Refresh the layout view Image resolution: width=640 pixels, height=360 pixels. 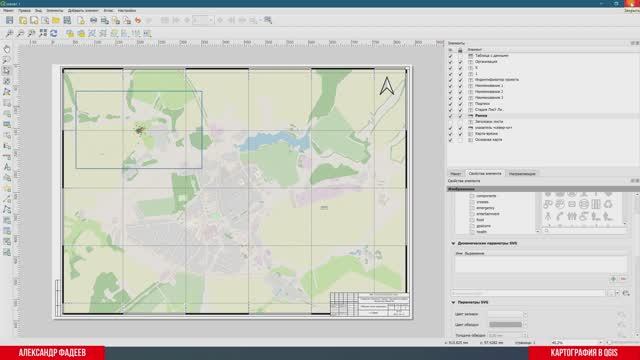54,33
